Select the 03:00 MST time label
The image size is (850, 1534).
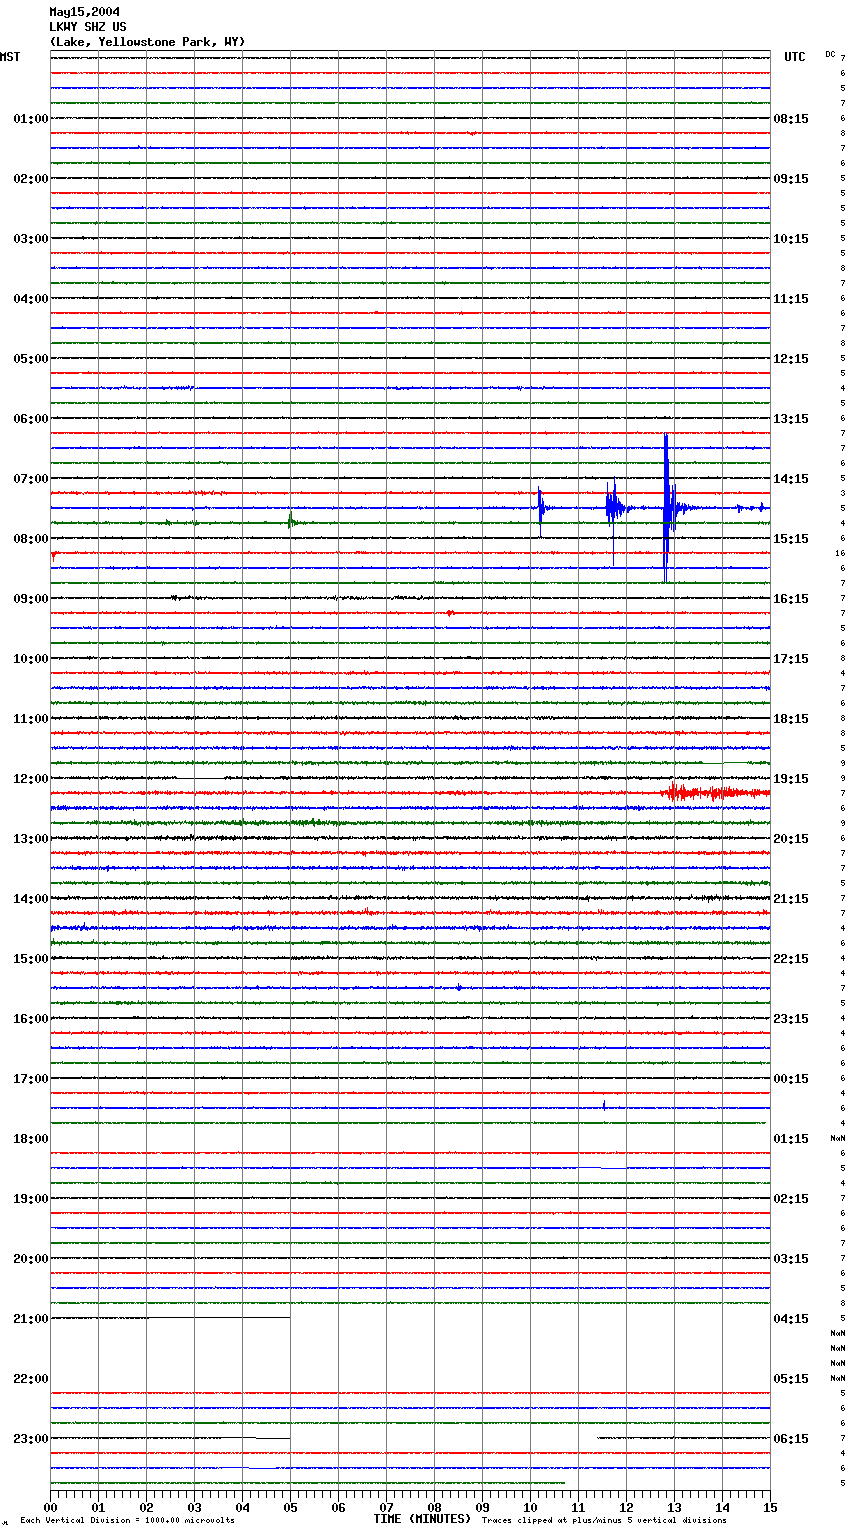pyautogui.click(x=31, y=239)
